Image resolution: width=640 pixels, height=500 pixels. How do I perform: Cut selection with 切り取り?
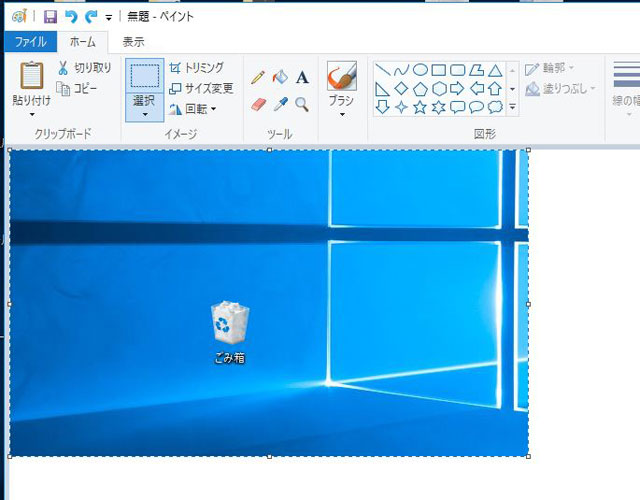84,68
